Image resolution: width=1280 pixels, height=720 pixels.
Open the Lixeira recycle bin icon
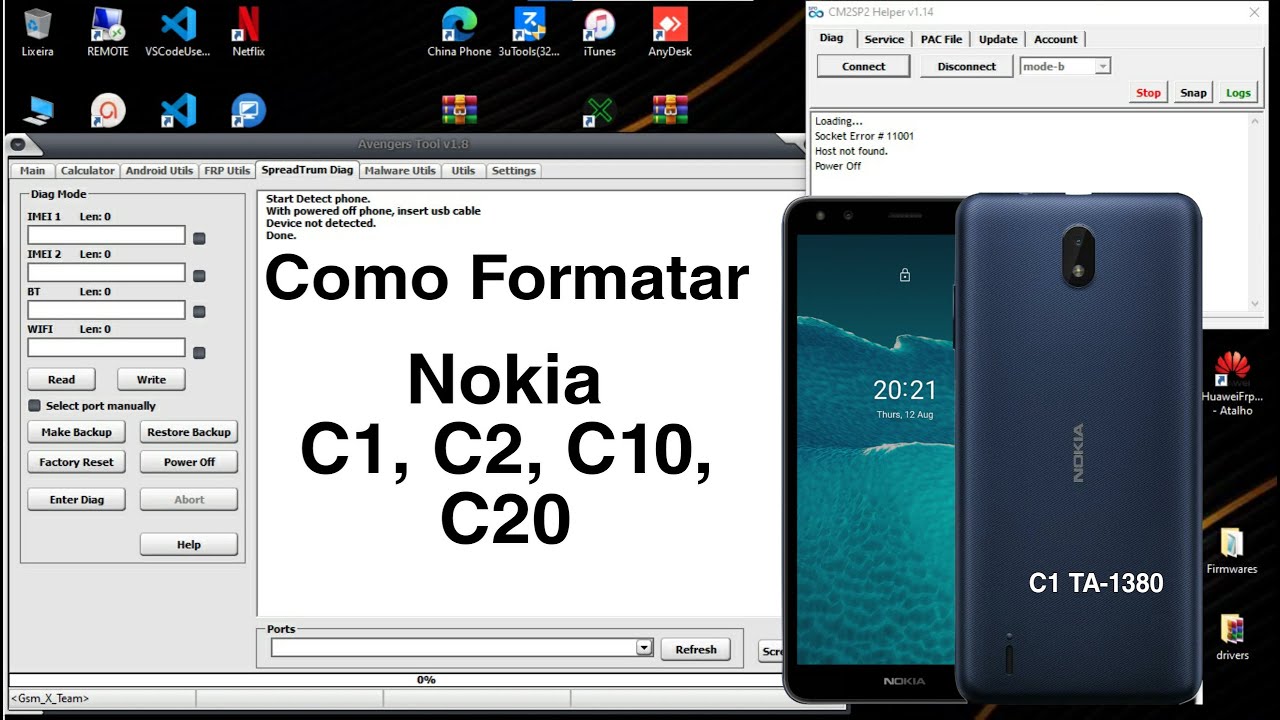pyautogui.click(x=37, y=32)
